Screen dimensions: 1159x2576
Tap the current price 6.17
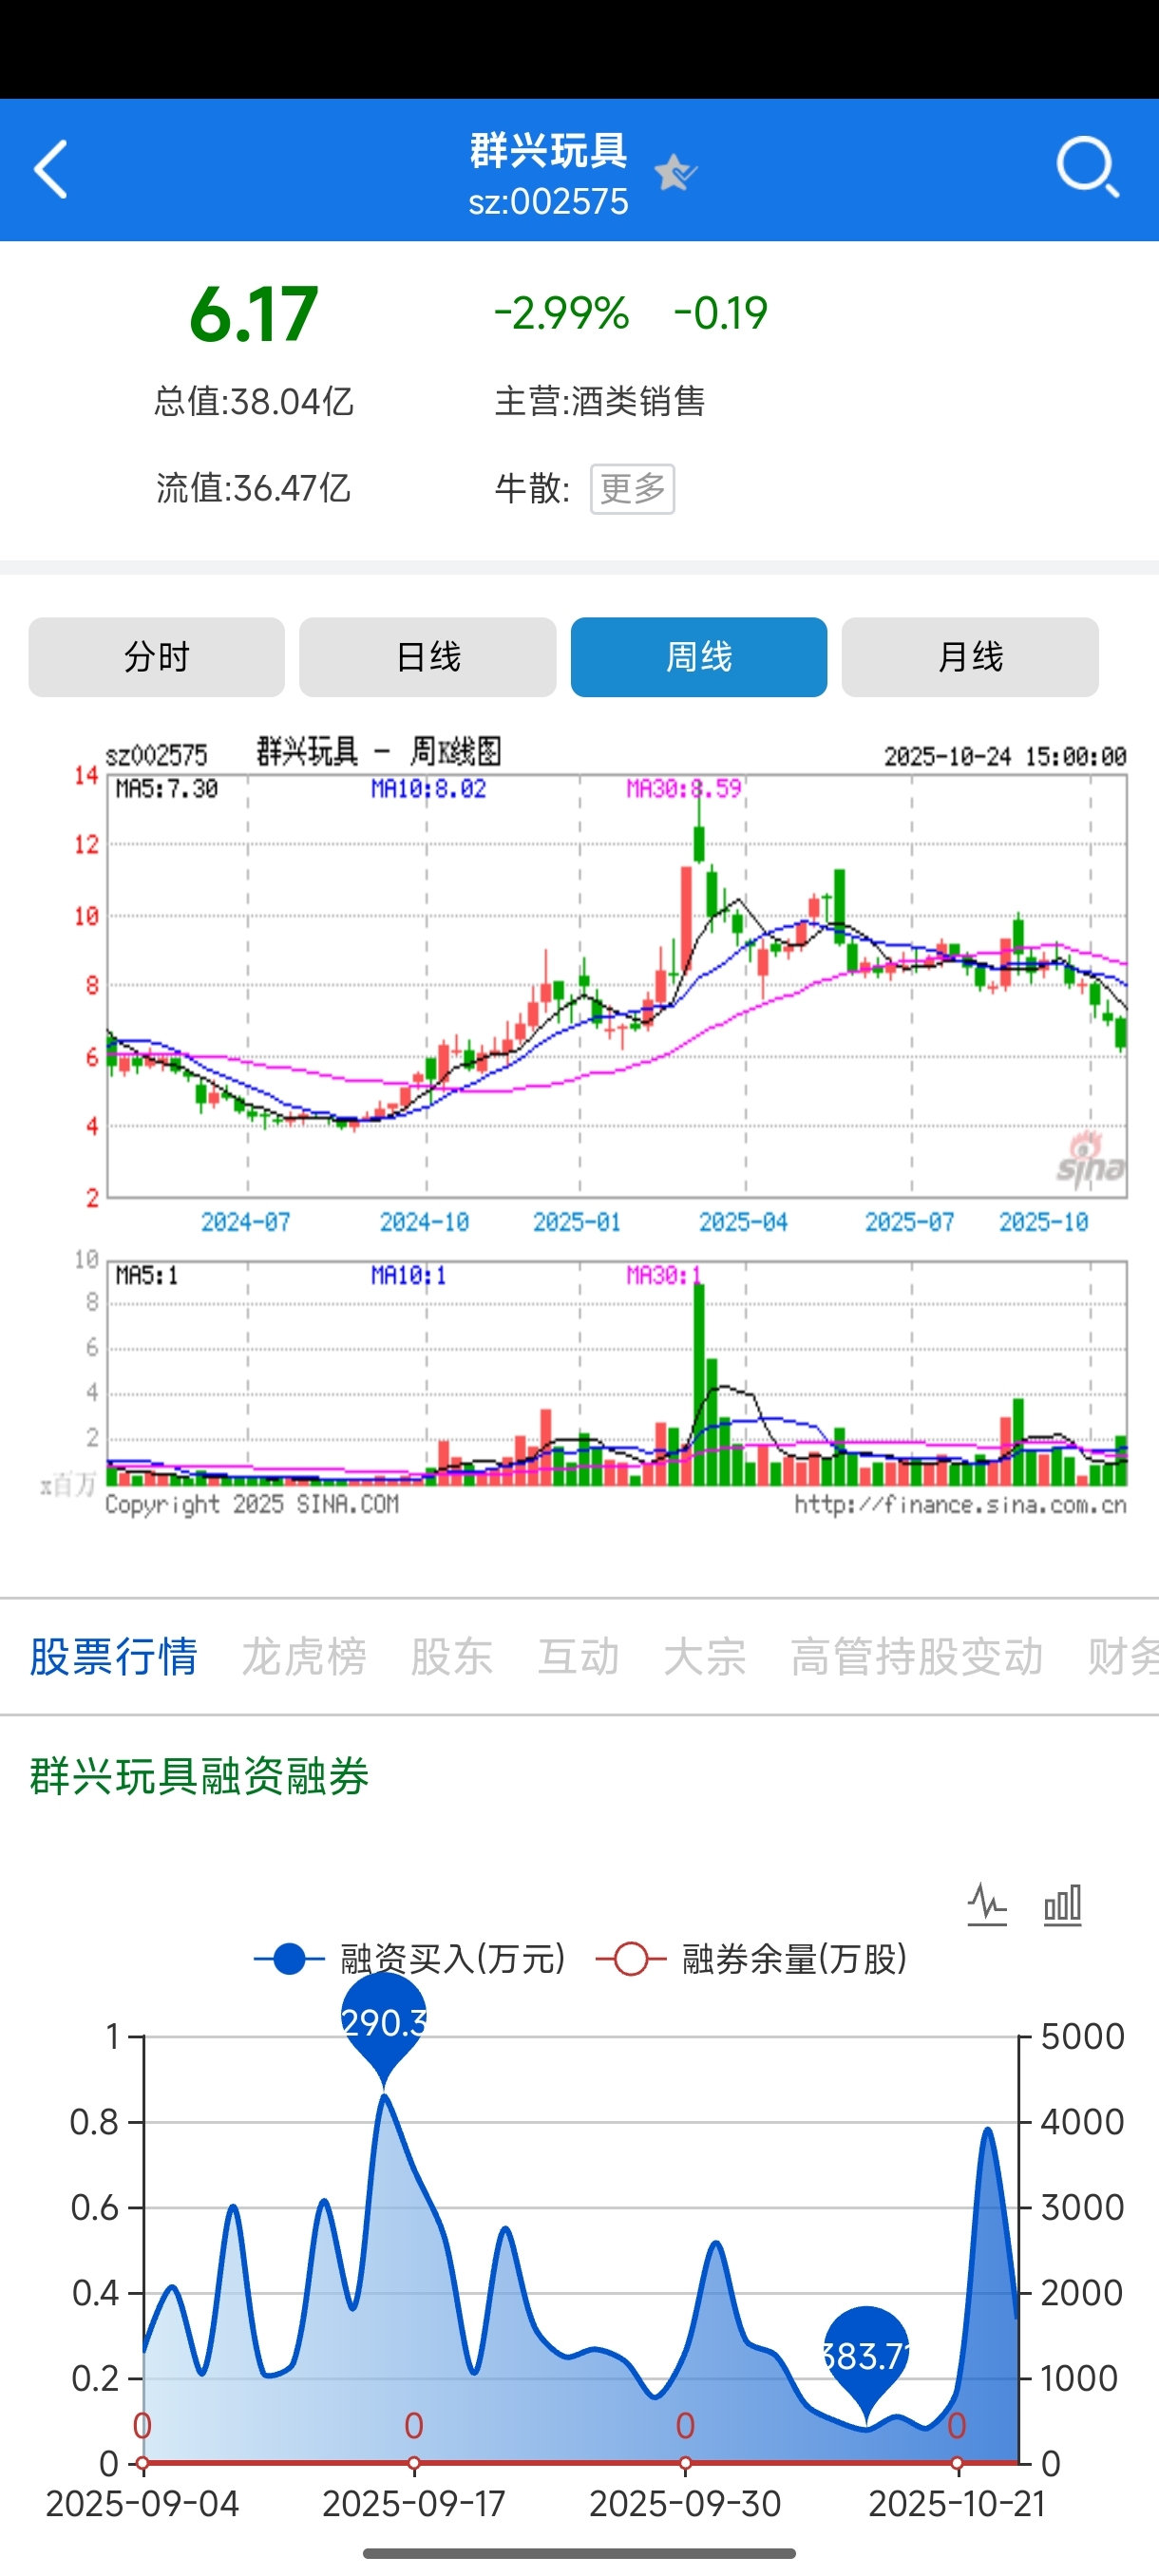pyautogui.click(x=254, y=314)
